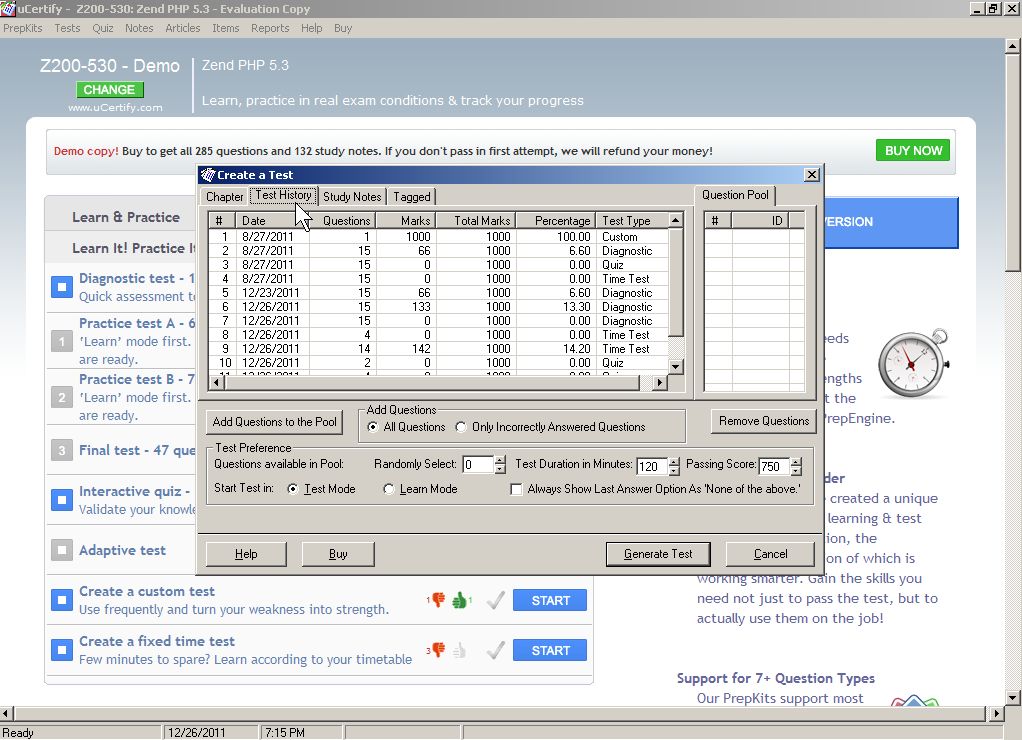Switch to the Chapter tab
Viewport: 1022px width, 740px height.
tap(224, 196)
